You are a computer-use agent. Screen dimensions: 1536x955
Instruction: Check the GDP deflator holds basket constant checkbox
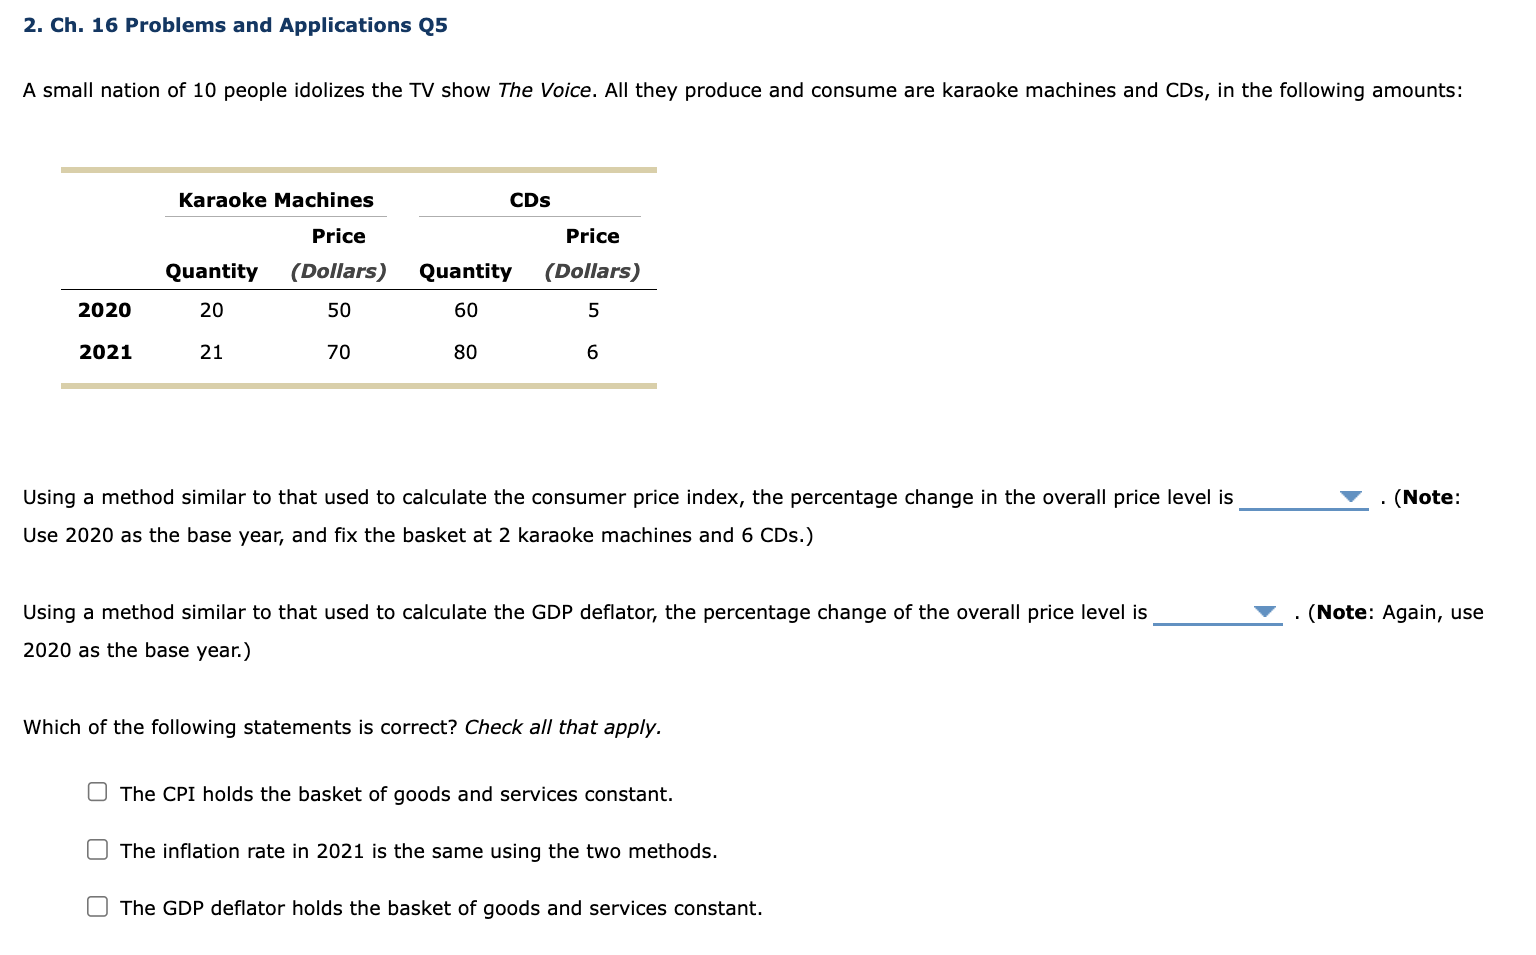point(96,905)
